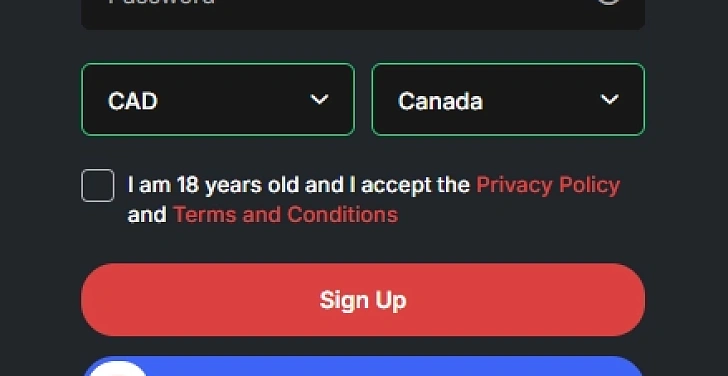
Task: Select the 'Canada' text in country box
Action: (440, 101)
